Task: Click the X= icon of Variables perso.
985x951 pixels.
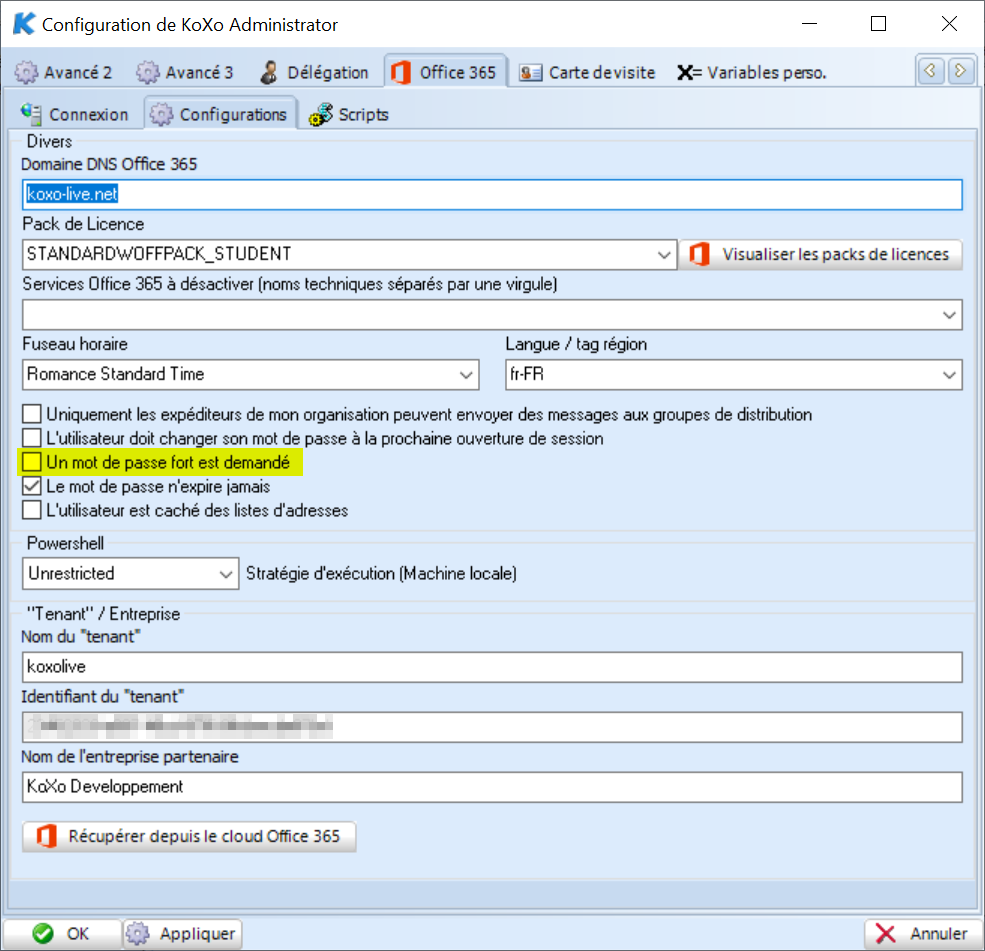Action: click(688, 73)
